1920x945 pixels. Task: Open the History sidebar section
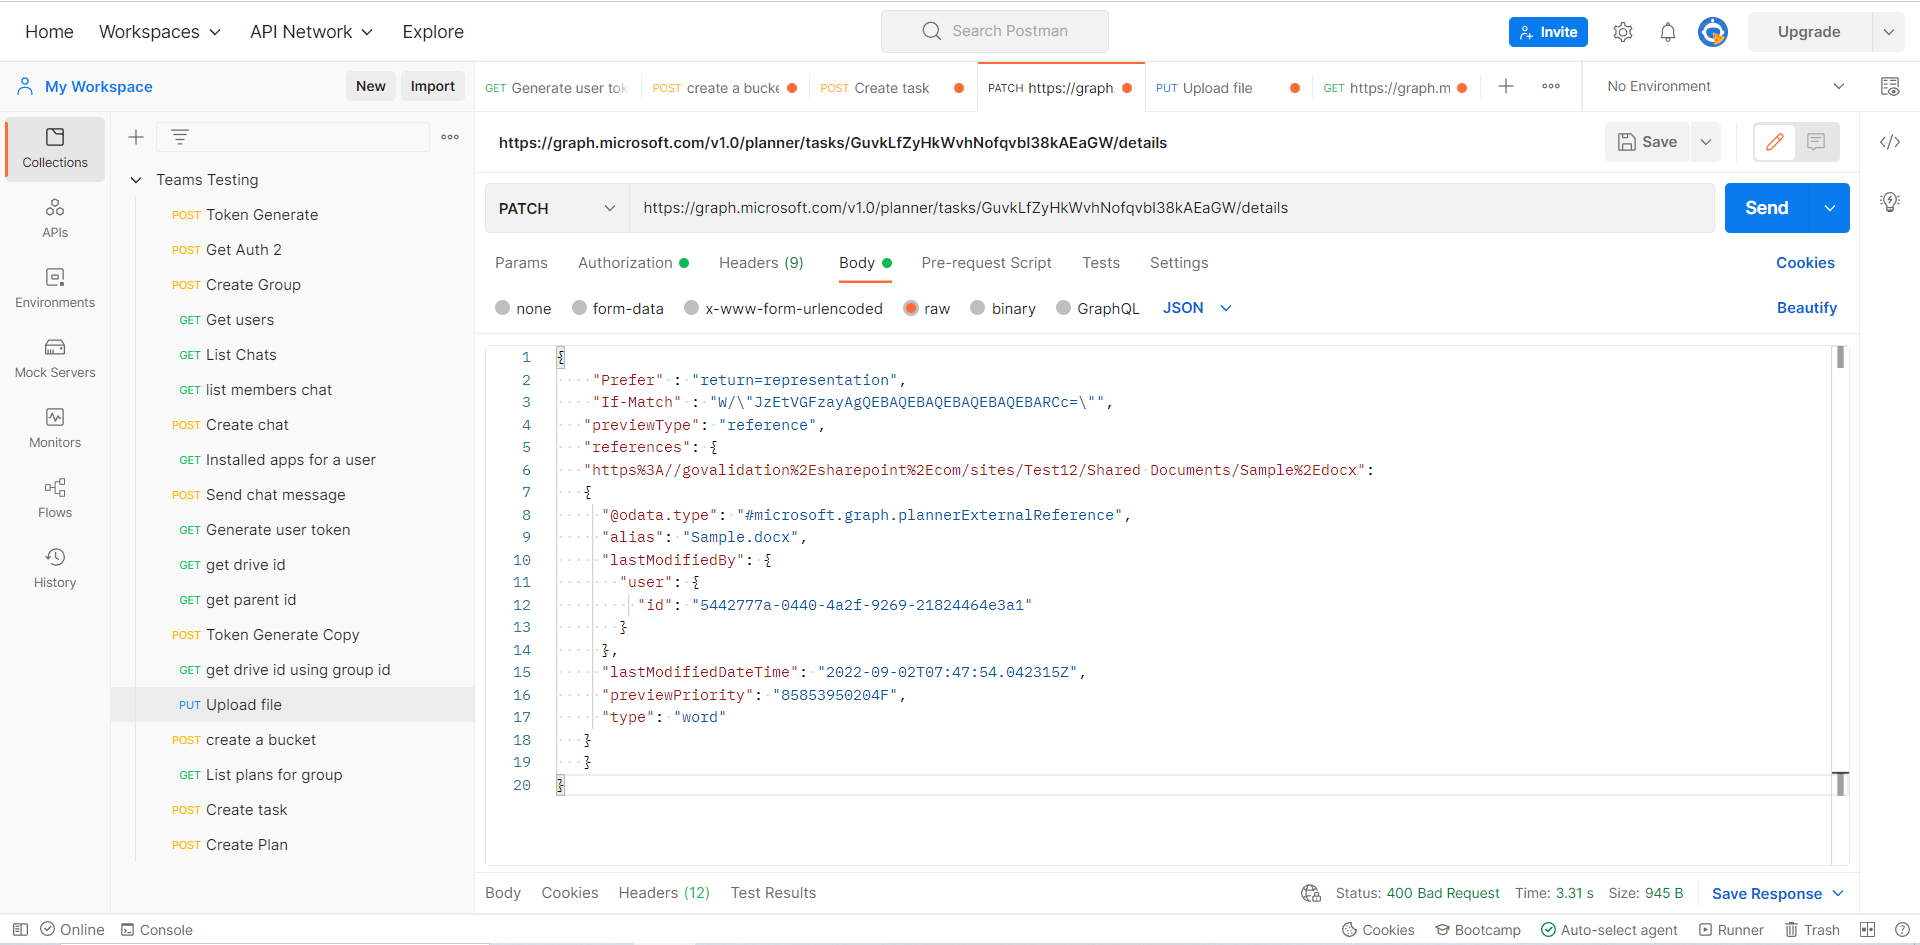pyautogui.click(x=55, y=568)
